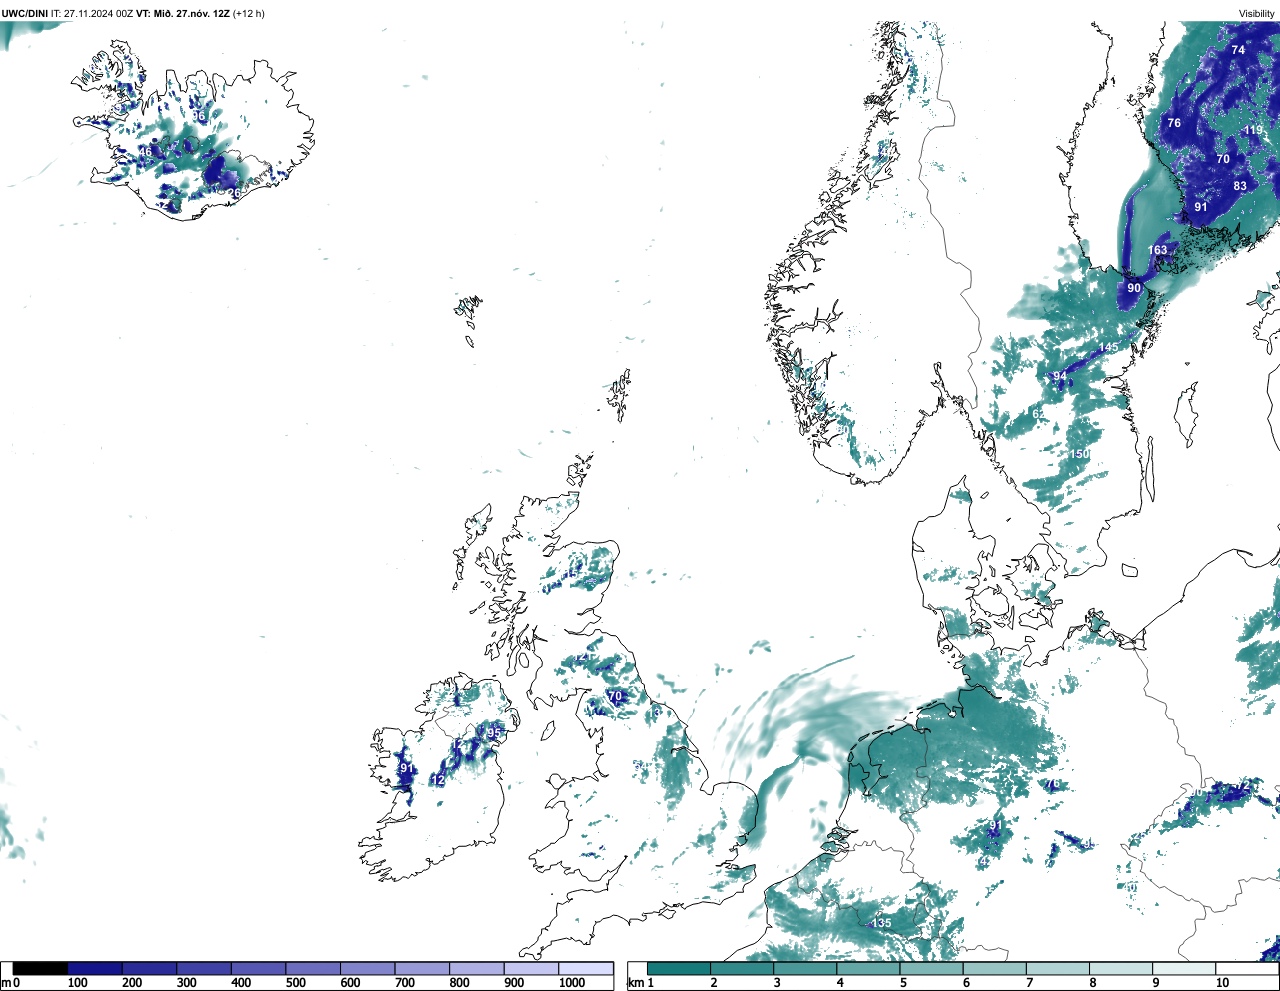Click the '83' visibility value on map

click(1240, 187)
